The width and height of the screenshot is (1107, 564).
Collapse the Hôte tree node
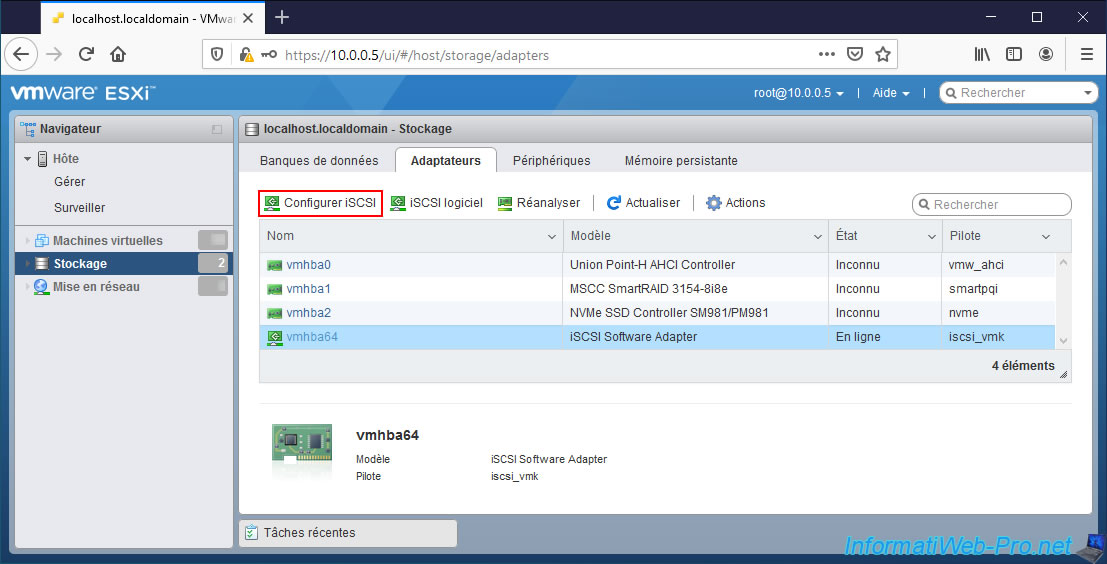(28, 159)
